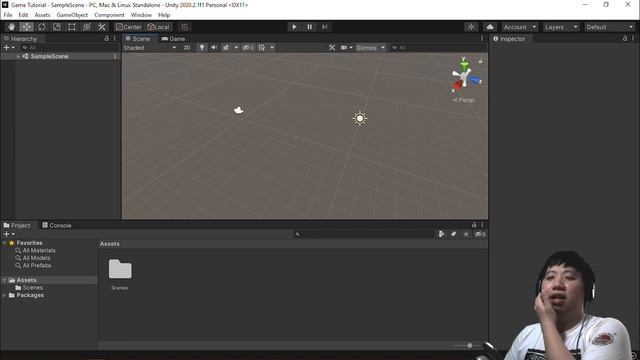Select the Rotate tool
This screenshot has height=360, width=640.
[x=42, y=27]
